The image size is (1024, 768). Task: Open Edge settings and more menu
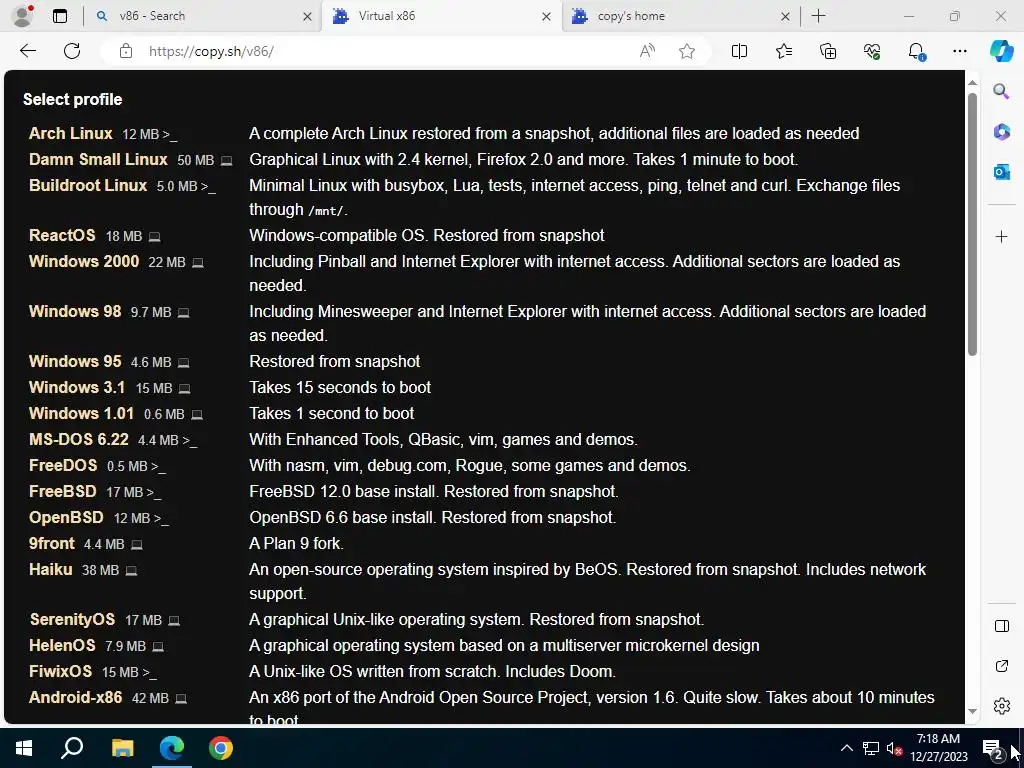click(x=959, y=51)
